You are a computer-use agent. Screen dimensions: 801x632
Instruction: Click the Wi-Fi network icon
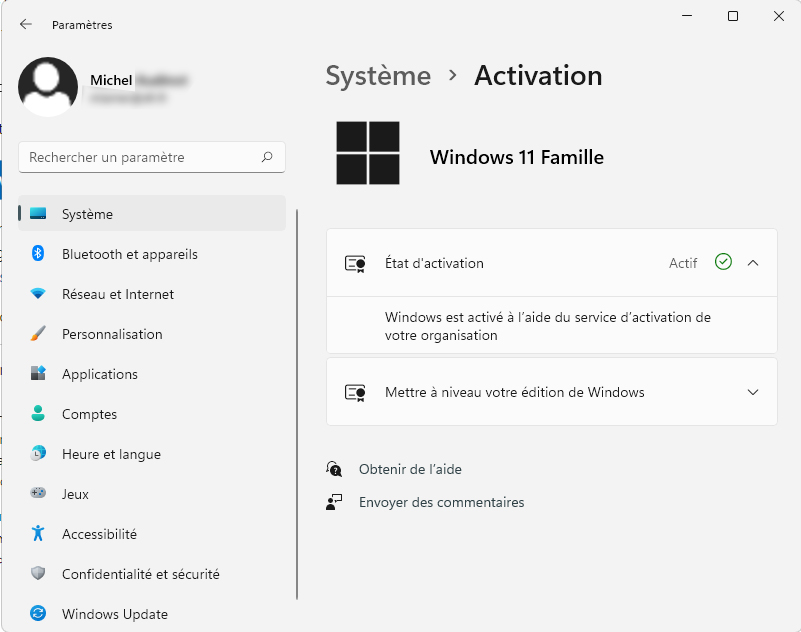click(x=38, y=294)
